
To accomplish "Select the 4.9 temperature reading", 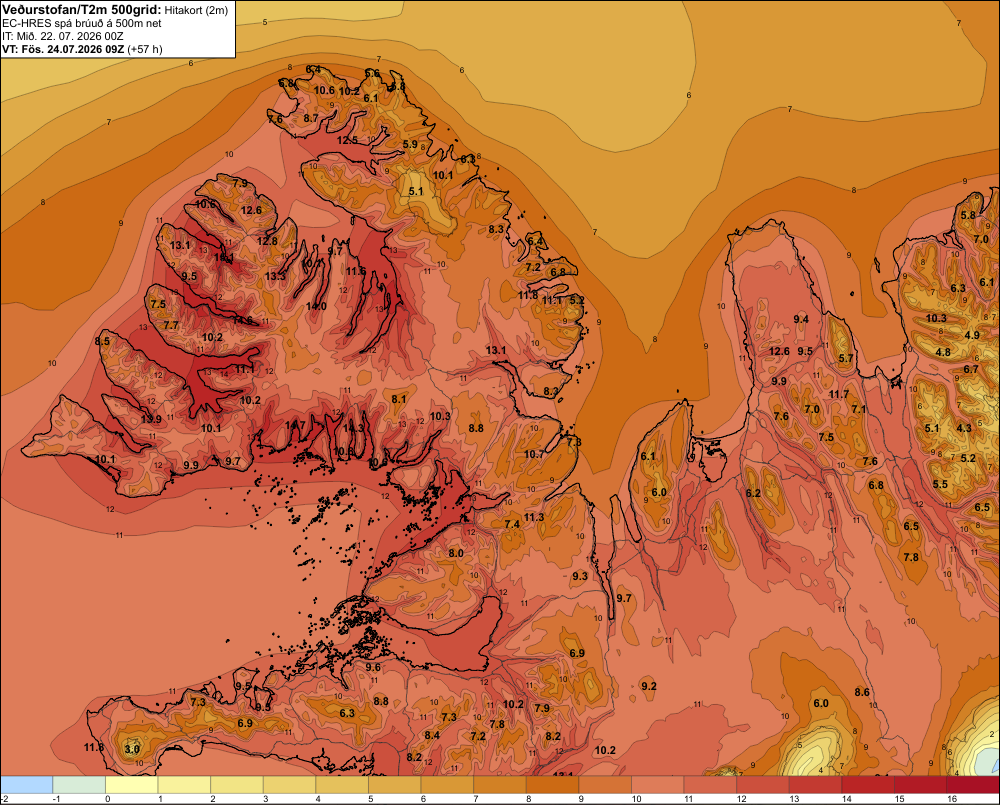I will (x=972, y=336).
